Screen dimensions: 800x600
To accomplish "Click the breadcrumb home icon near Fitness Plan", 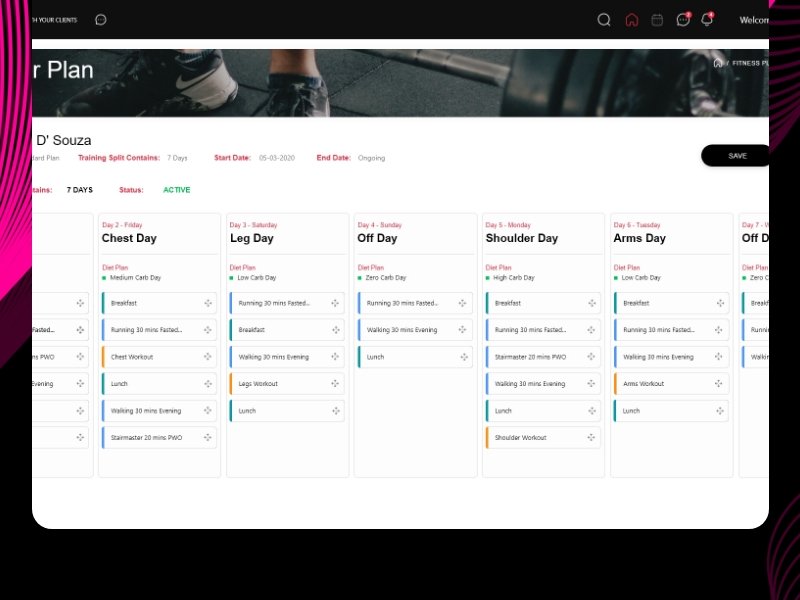I will [717, 63].
